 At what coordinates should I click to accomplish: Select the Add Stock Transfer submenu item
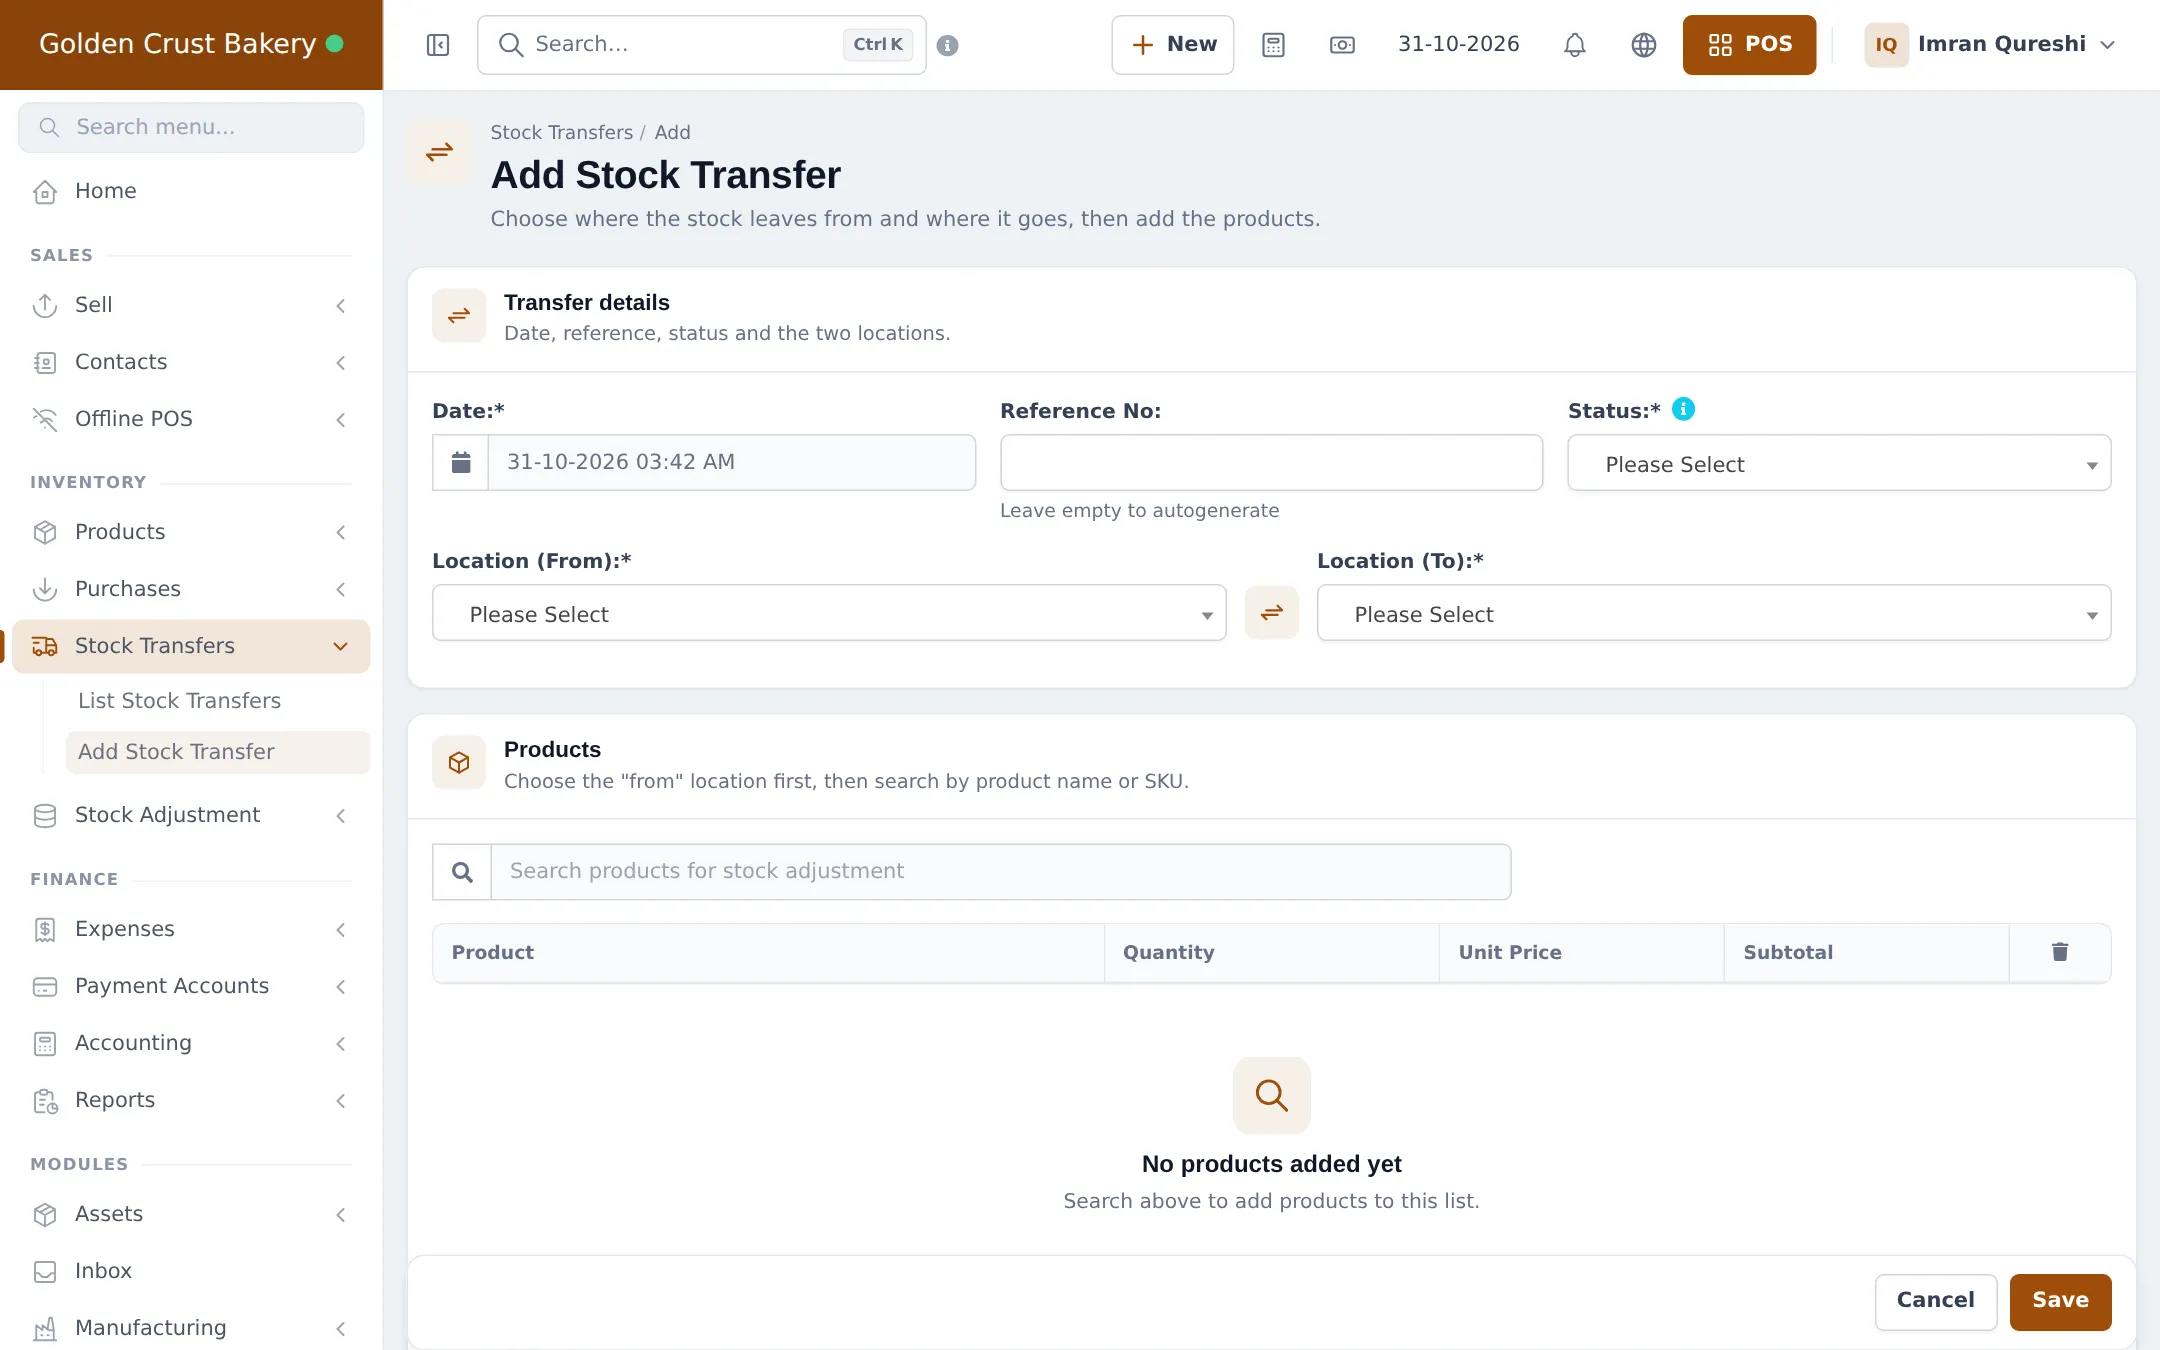(x=218, y=752)
